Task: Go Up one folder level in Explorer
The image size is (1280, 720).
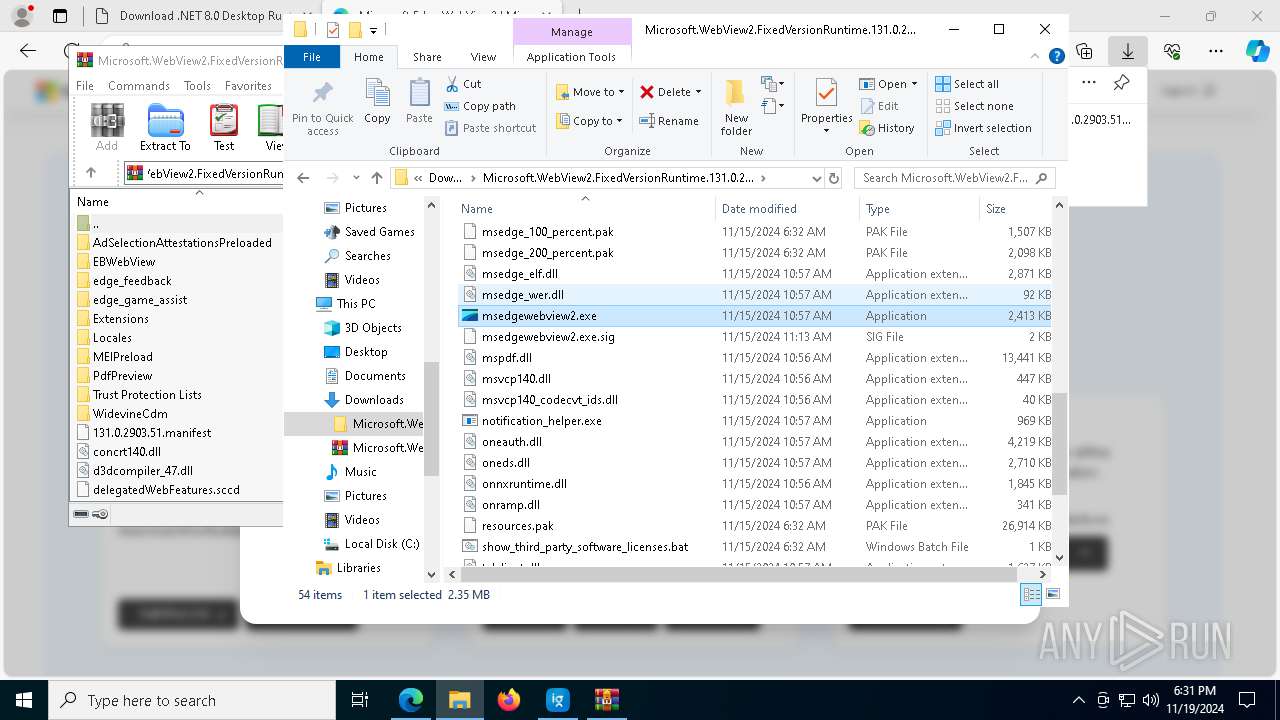Action: pyautogui.click(x=377, y=178)
